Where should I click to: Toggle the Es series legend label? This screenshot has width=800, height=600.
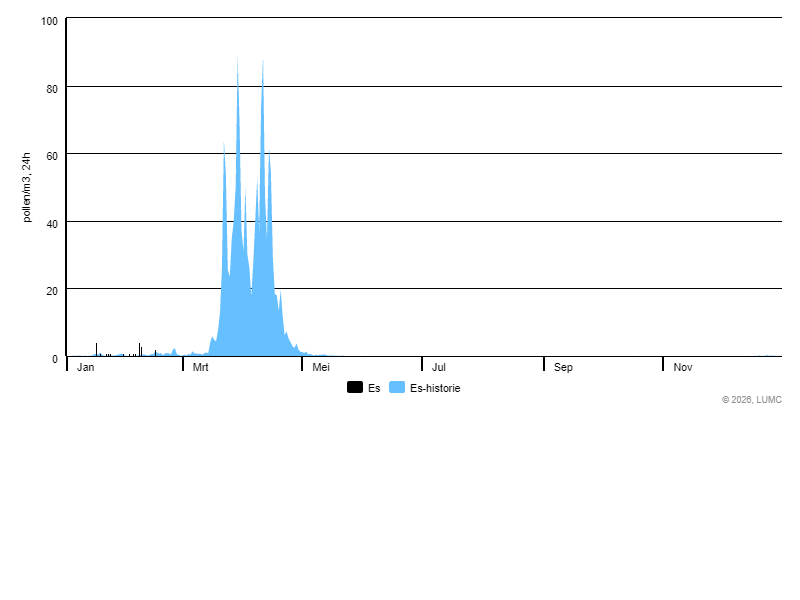374,388
